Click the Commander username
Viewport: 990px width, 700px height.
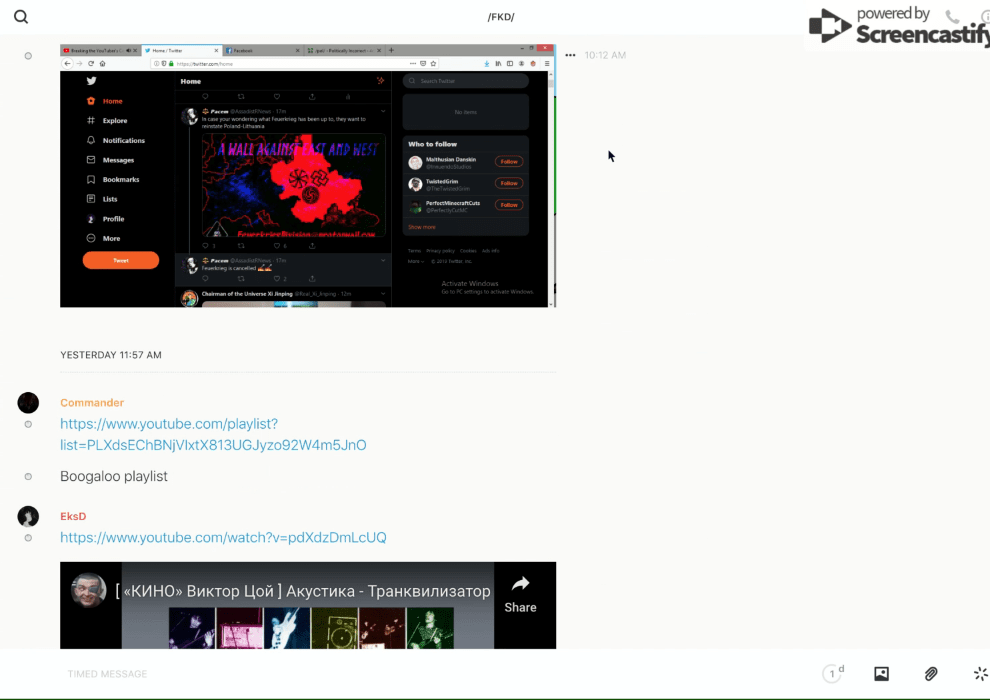pyautogui.click(x=92, y=403)
